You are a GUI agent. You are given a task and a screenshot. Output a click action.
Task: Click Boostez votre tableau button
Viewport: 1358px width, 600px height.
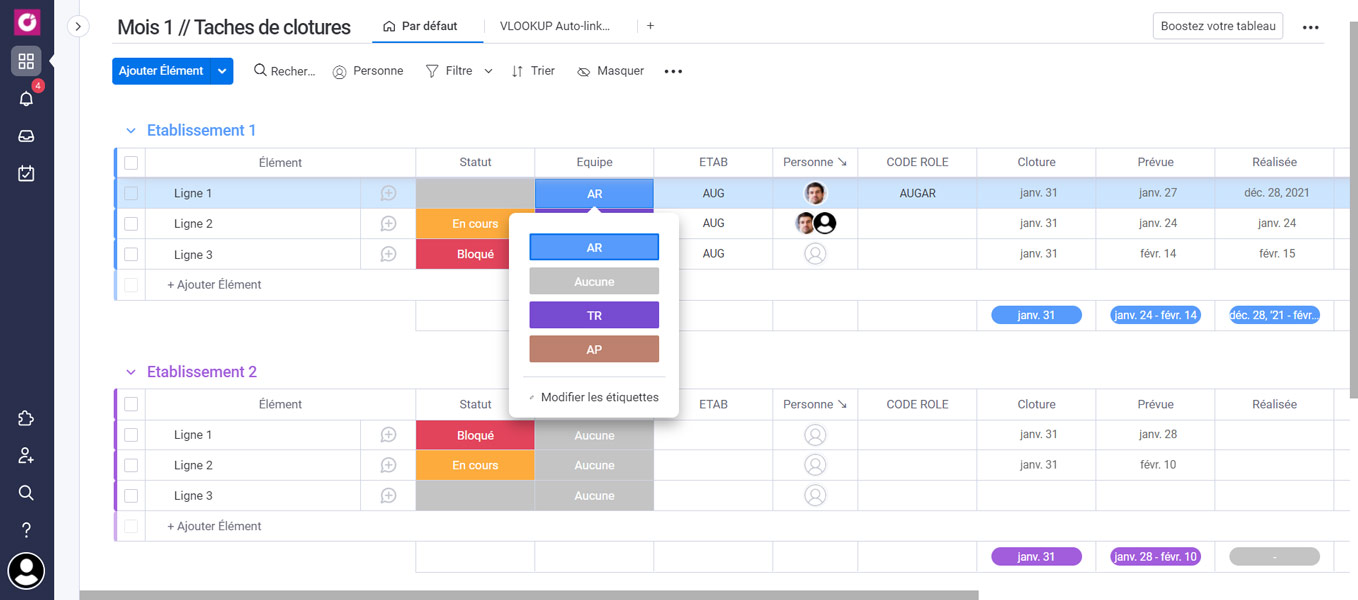click(x=1217, y=26)
